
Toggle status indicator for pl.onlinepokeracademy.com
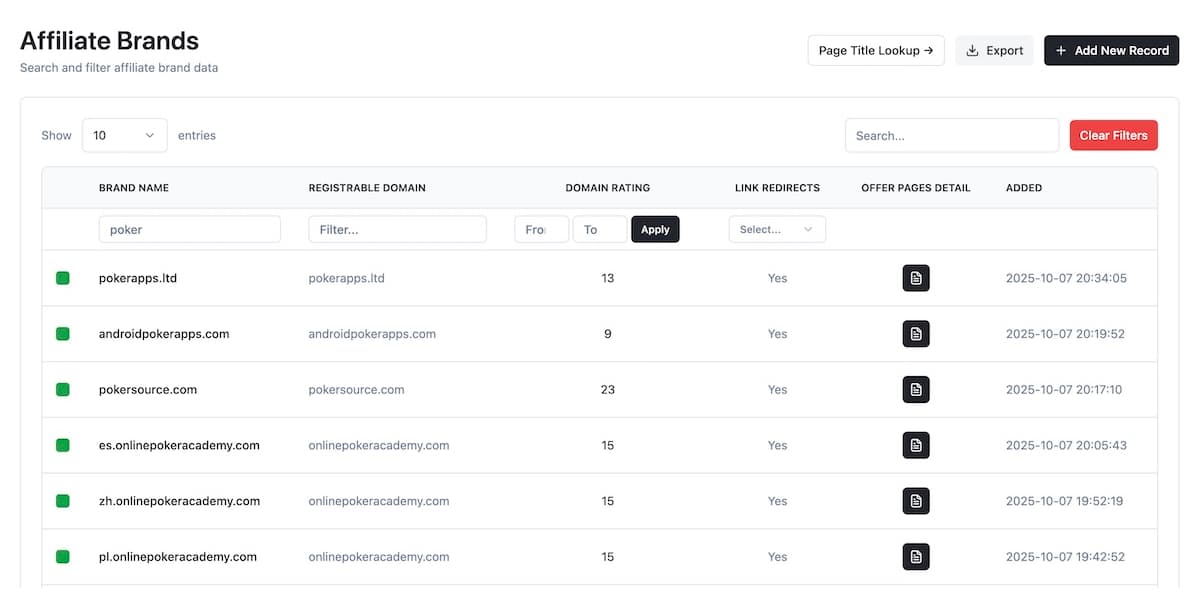(62, 556)
